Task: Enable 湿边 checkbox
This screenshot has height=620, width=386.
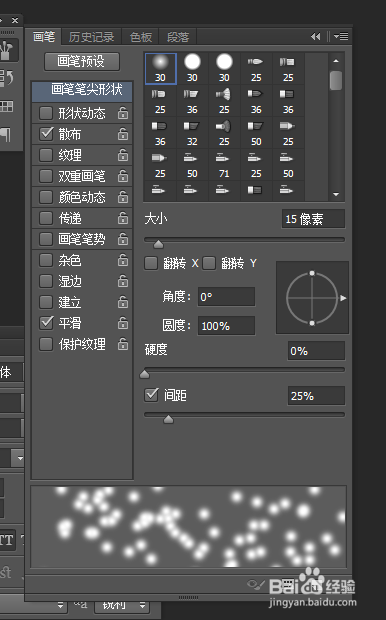Action: (46, 281)
